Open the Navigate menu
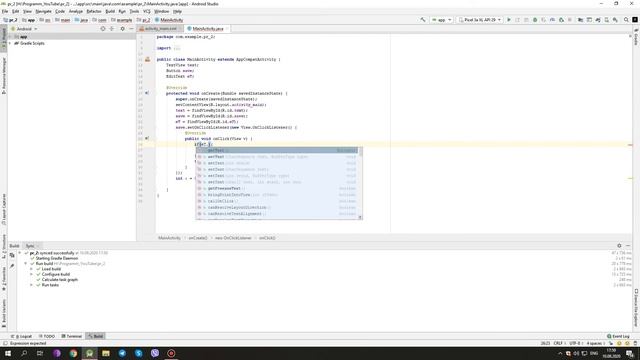 point(43,11)
